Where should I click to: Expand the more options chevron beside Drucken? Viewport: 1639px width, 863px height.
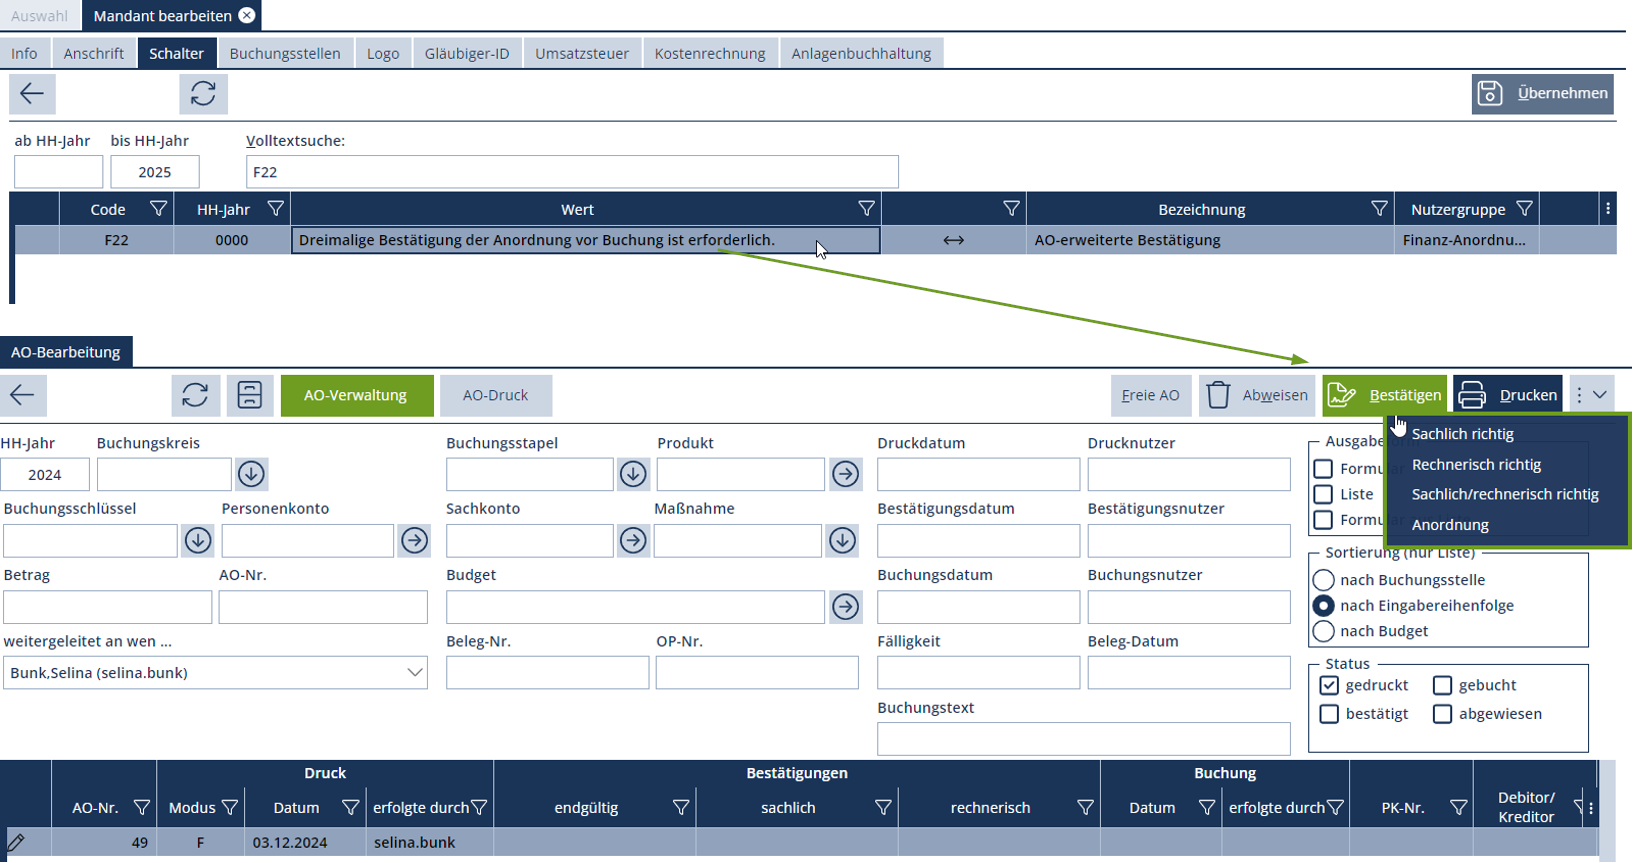click(x=1600, y=395)
